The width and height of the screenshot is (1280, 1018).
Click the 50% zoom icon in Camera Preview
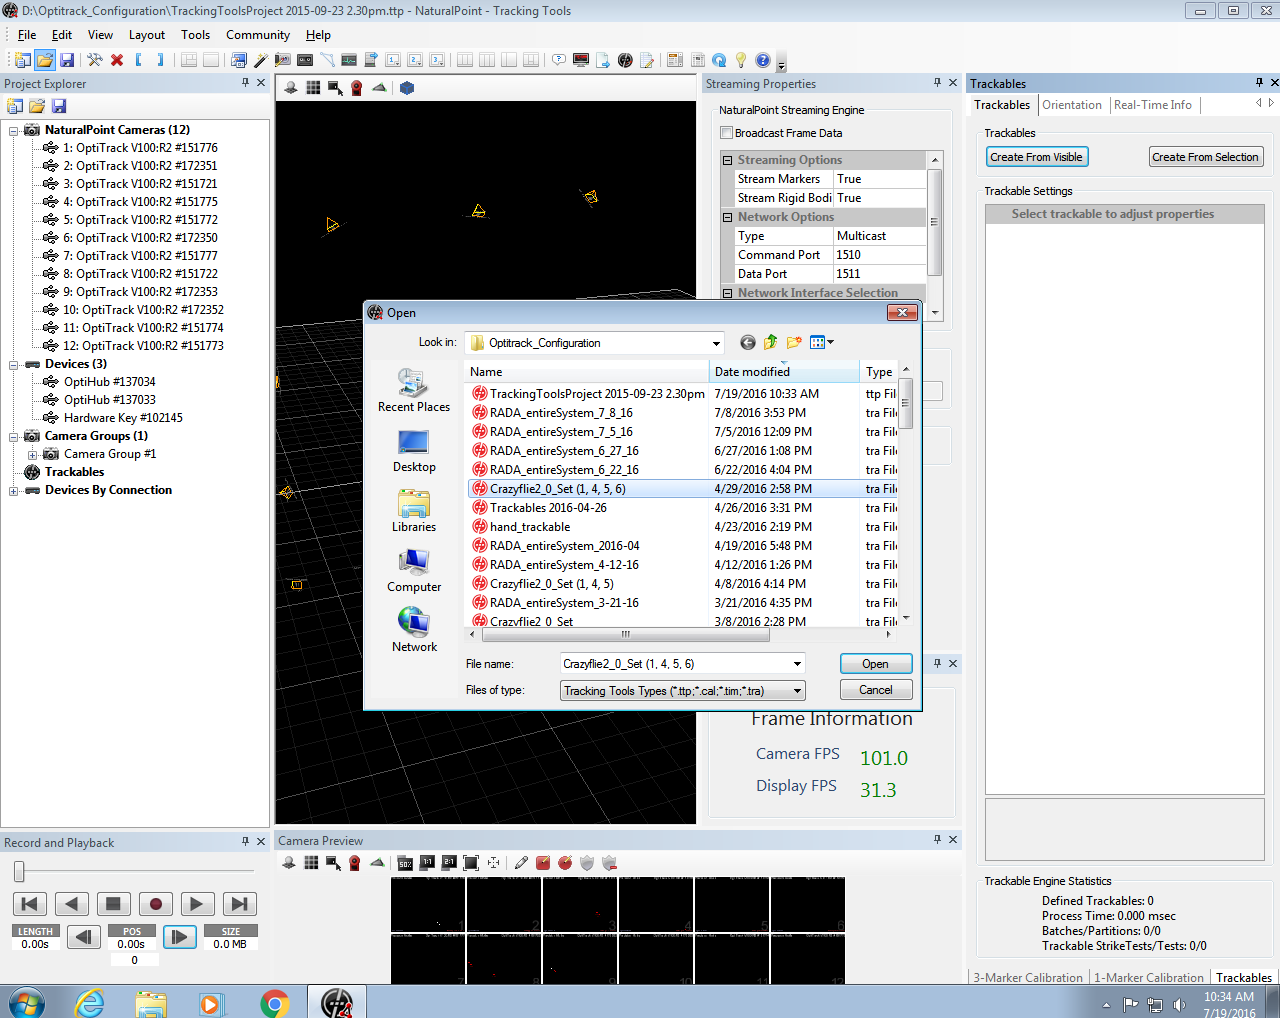tap(405, 863)
